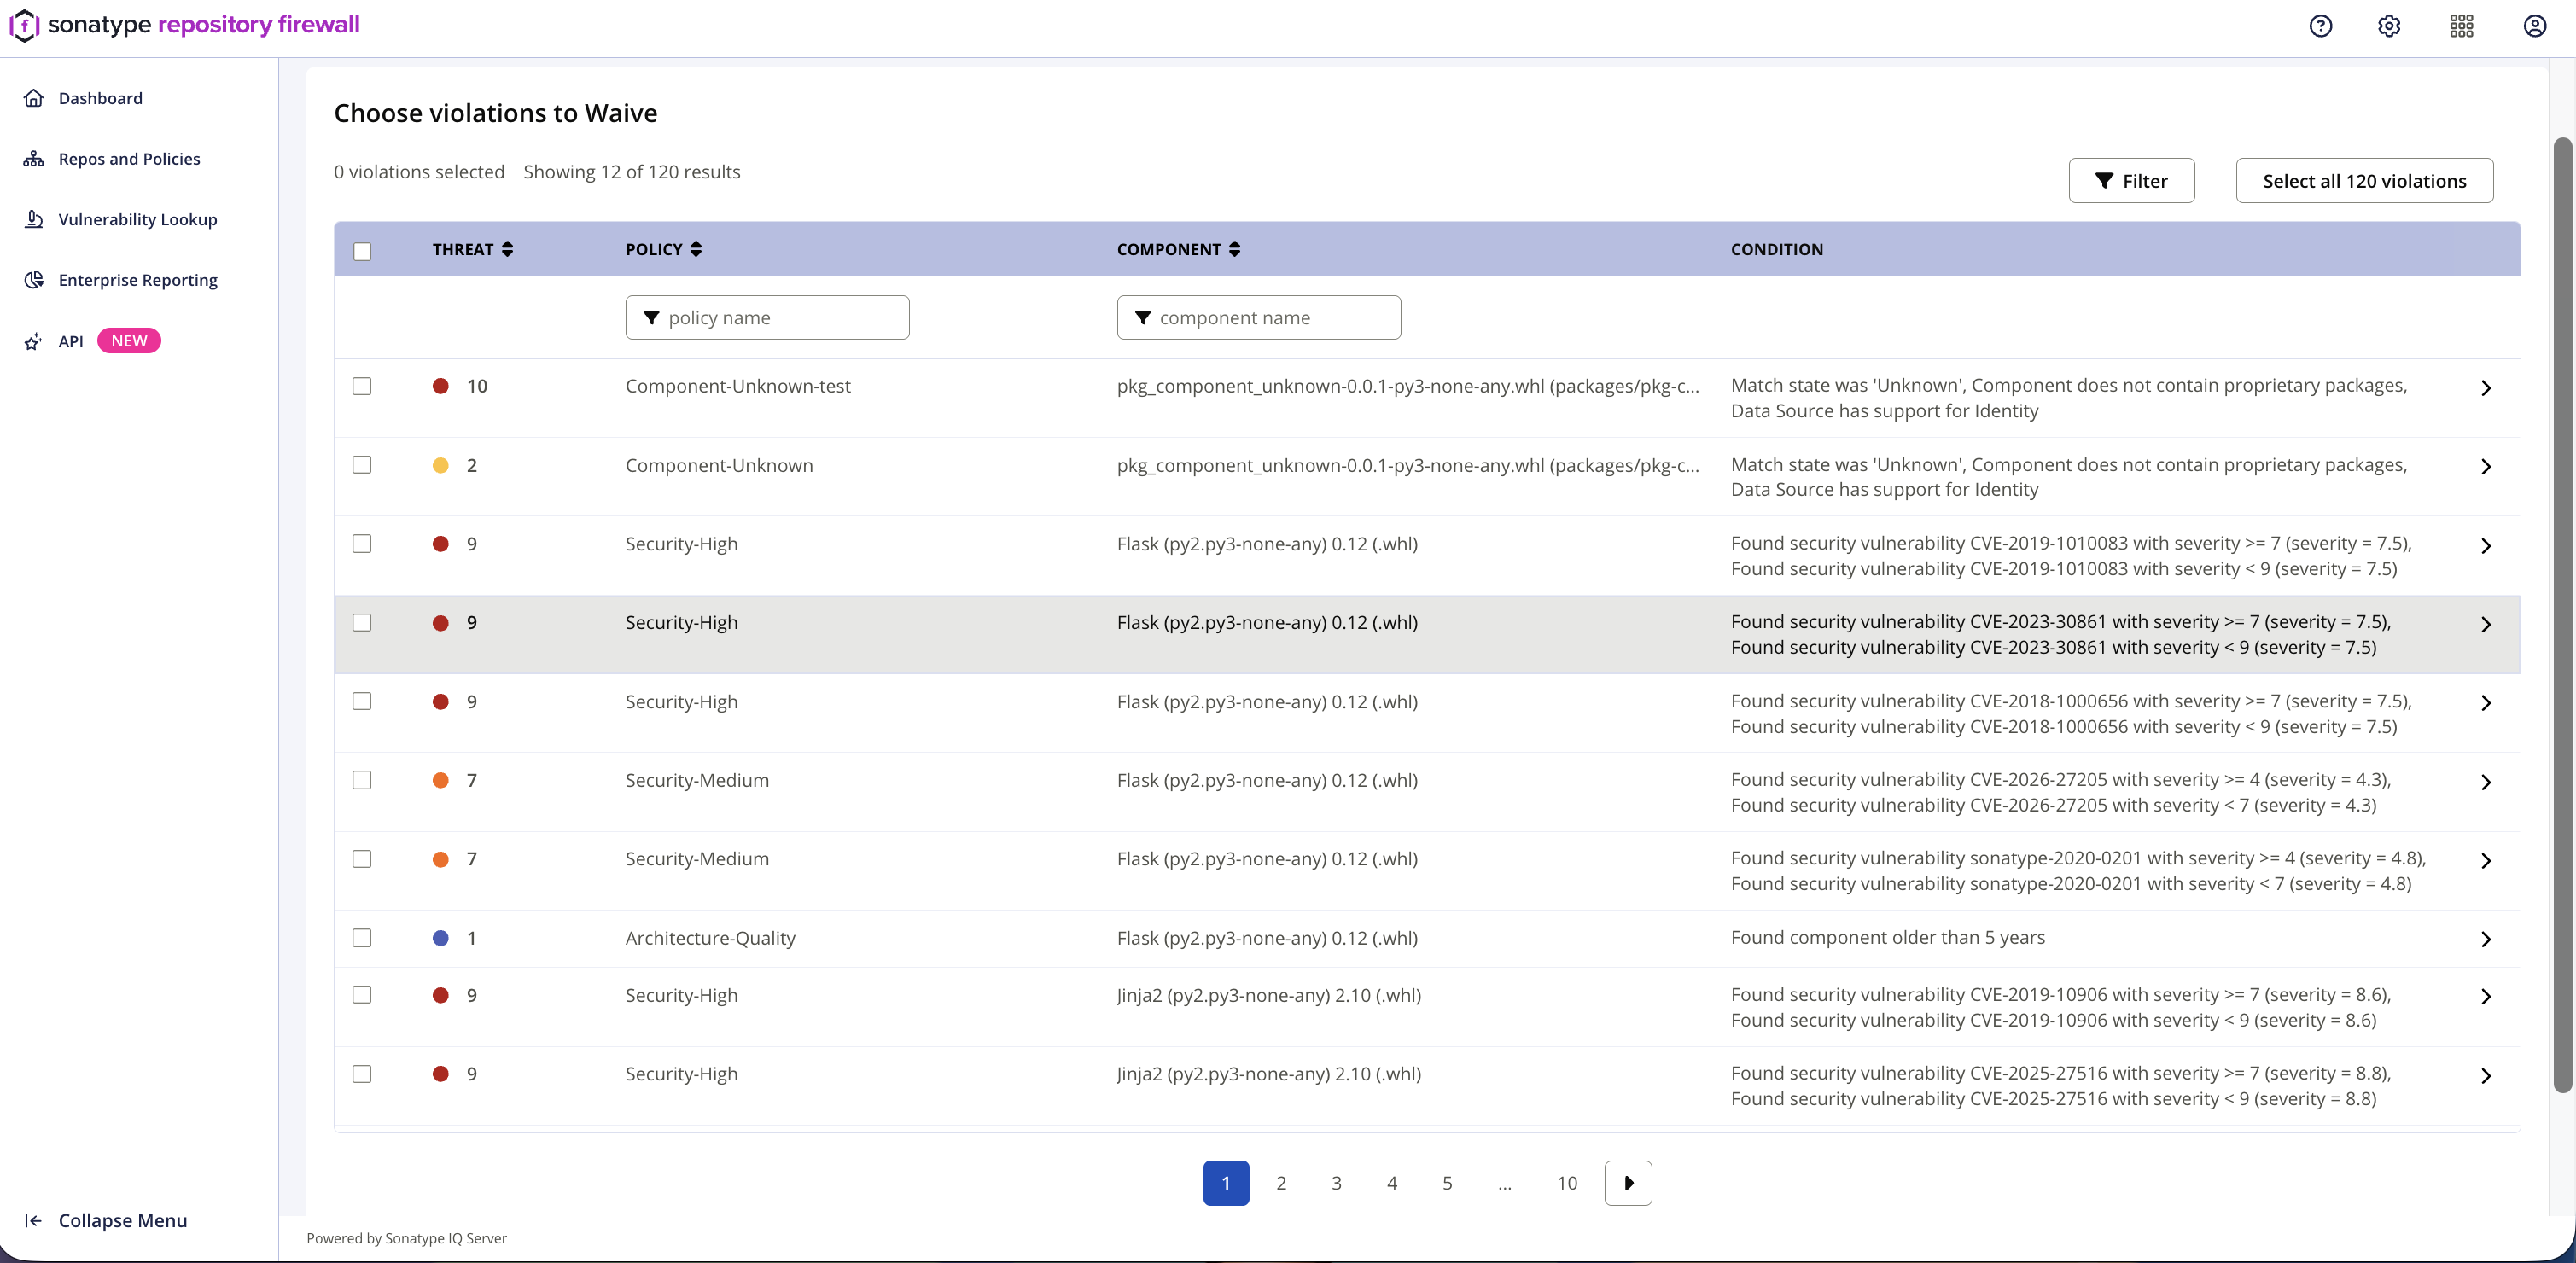This screenshot has width=2576, height=1263.
Task: Open Repos and Policies in sidebar
Action: [x=129, y=159]
